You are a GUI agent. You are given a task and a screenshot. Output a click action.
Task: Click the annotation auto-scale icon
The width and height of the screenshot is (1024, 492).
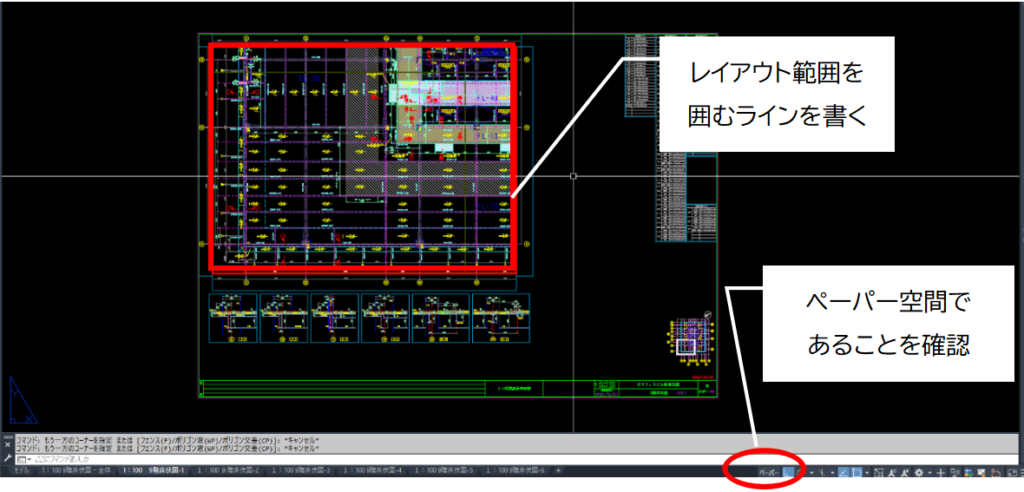(x=906, y=472)
